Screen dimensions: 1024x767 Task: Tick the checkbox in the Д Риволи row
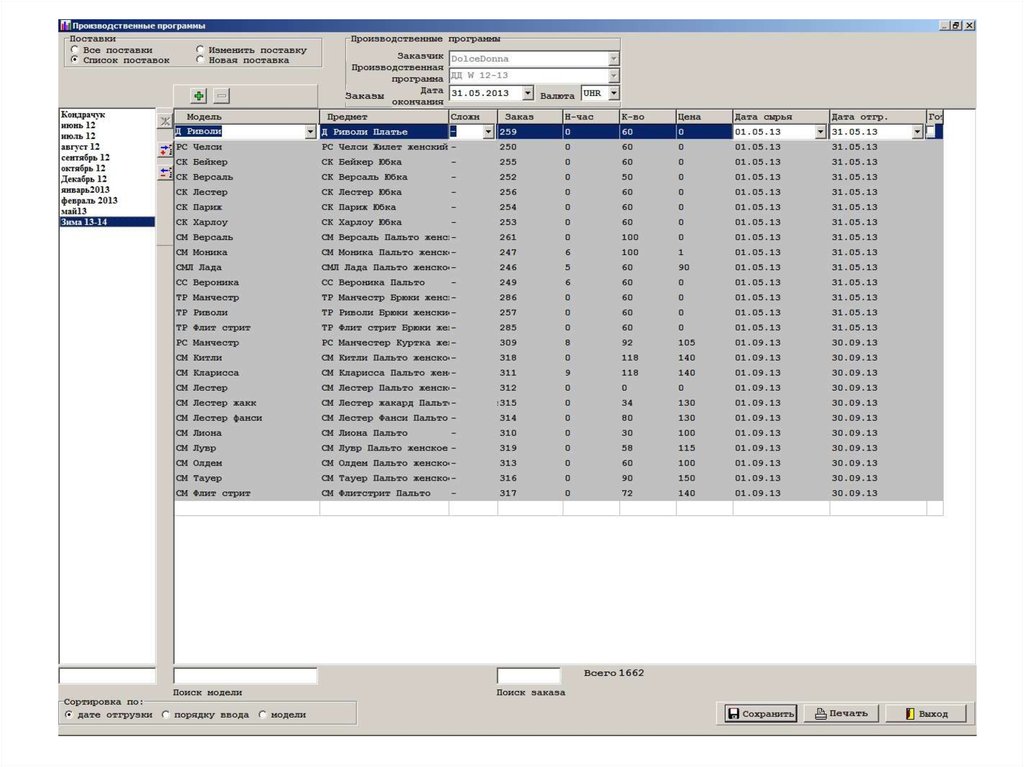coord(931,131)
